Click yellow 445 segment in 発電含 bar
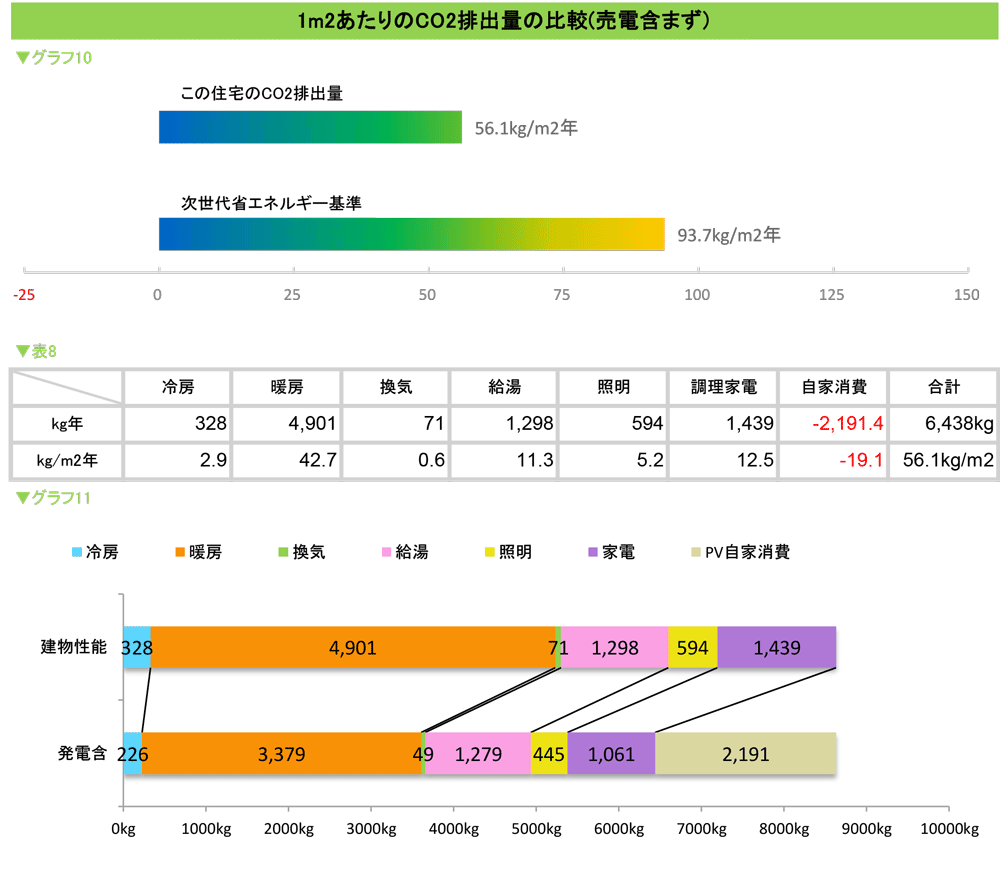The width and height of the screenshot is (1000, 882). (549, 754)
